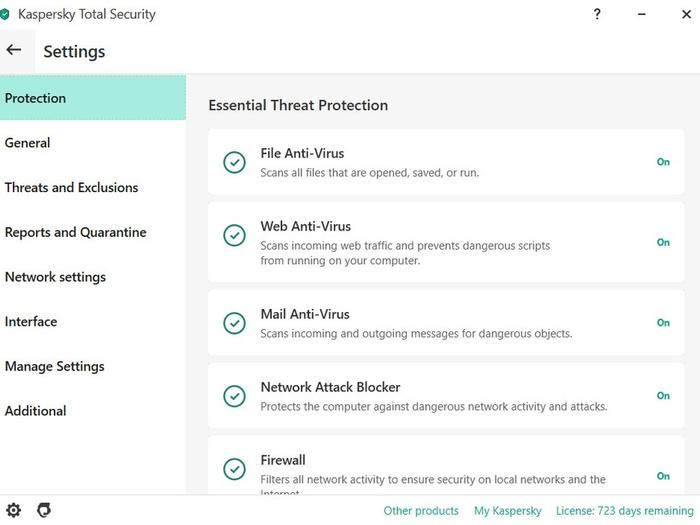
Task: Select the Protection settings tab
Action: (x=92, y=98)
